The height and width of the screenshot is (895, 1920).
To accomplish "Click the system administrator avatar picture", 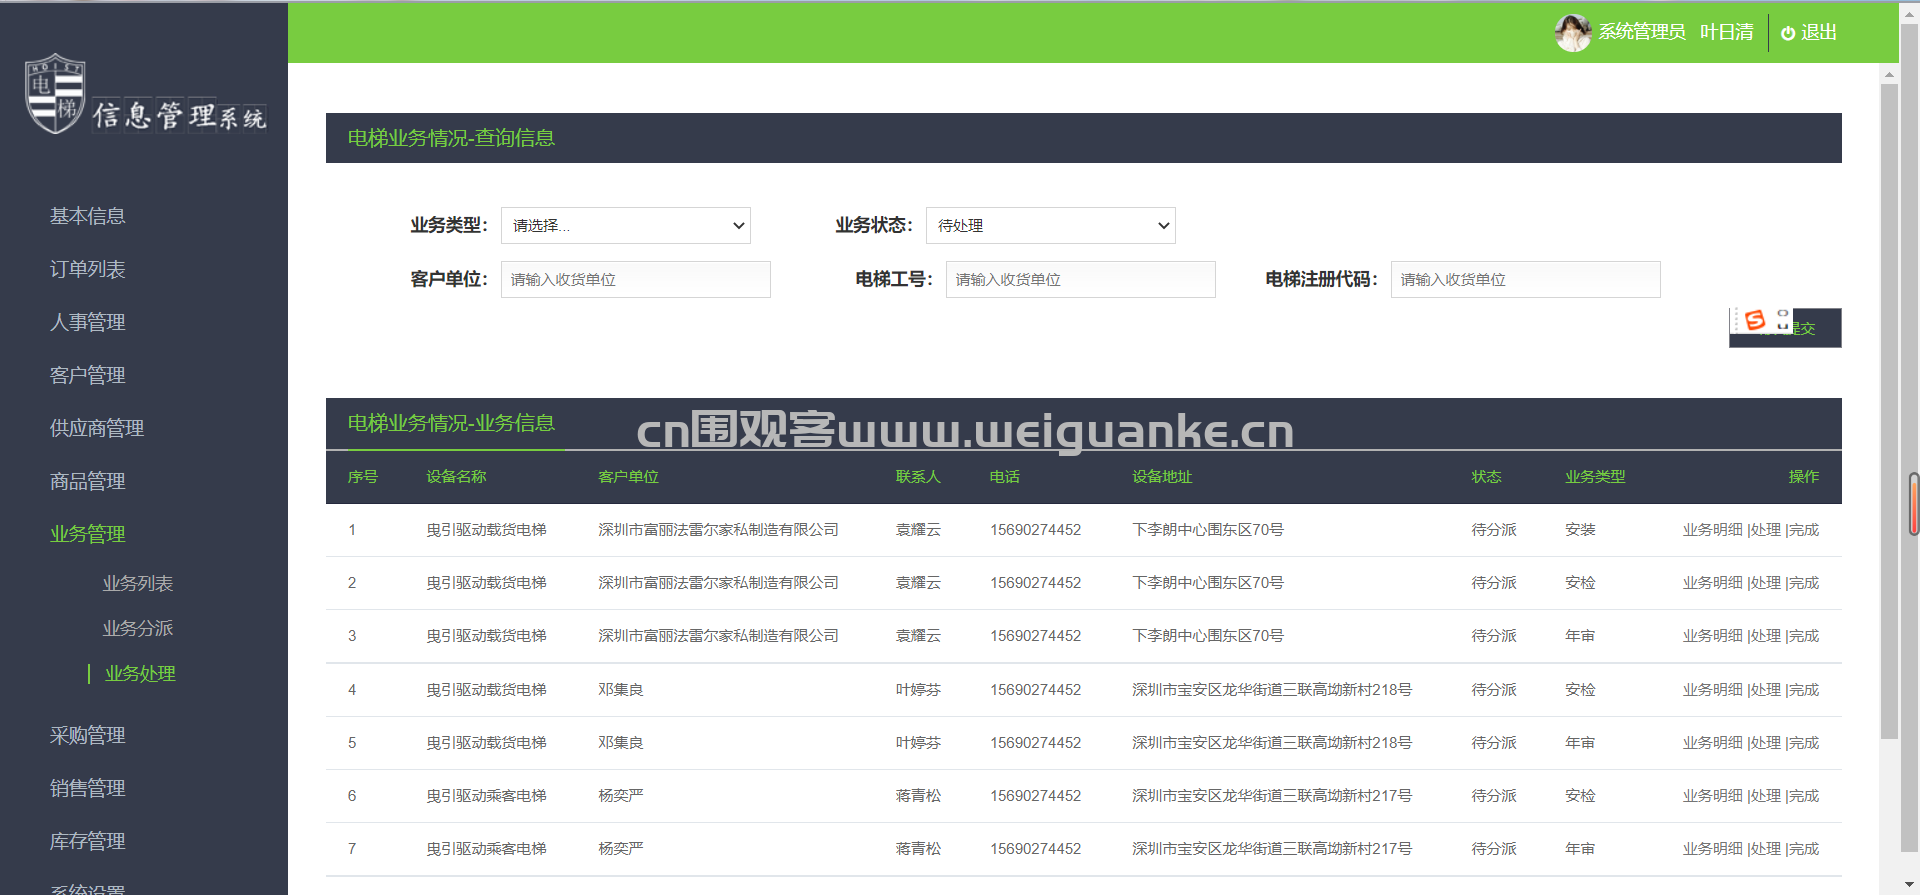I will point(1572,33).
